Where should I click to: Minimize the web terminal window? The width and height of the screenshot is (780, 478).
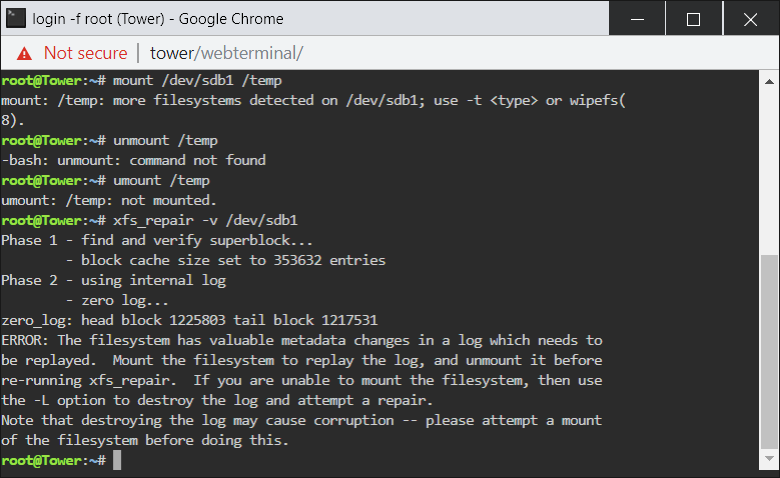[637, 19]
